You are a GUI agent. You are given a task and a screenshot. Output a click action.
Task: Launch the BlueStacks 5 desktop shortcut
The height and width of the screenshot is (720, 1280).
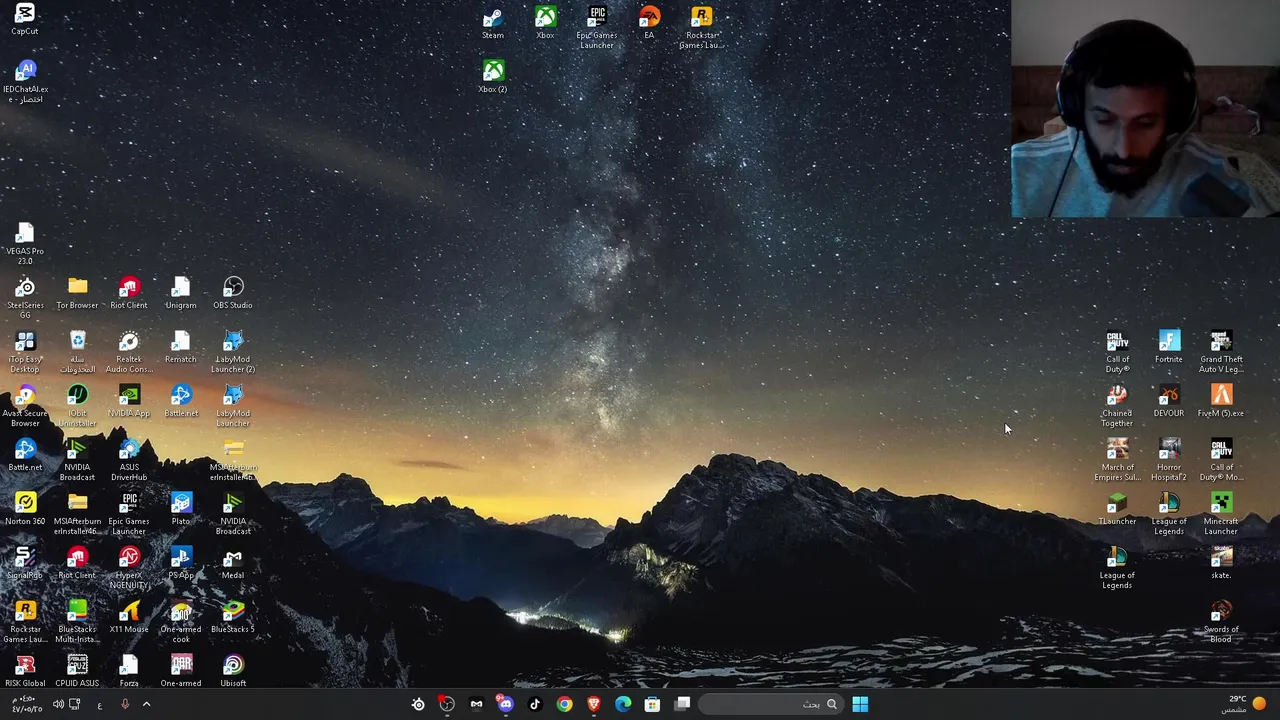[x=233, y=616]
